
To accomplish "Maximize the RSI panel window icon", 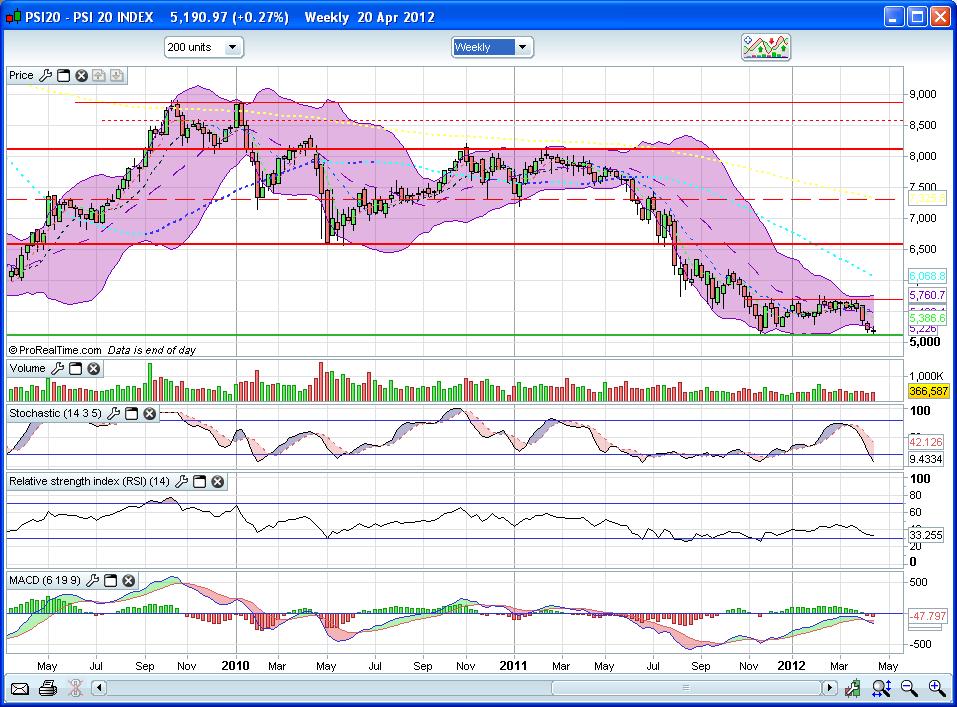I will pyautogui.click(x=199, y=481).
